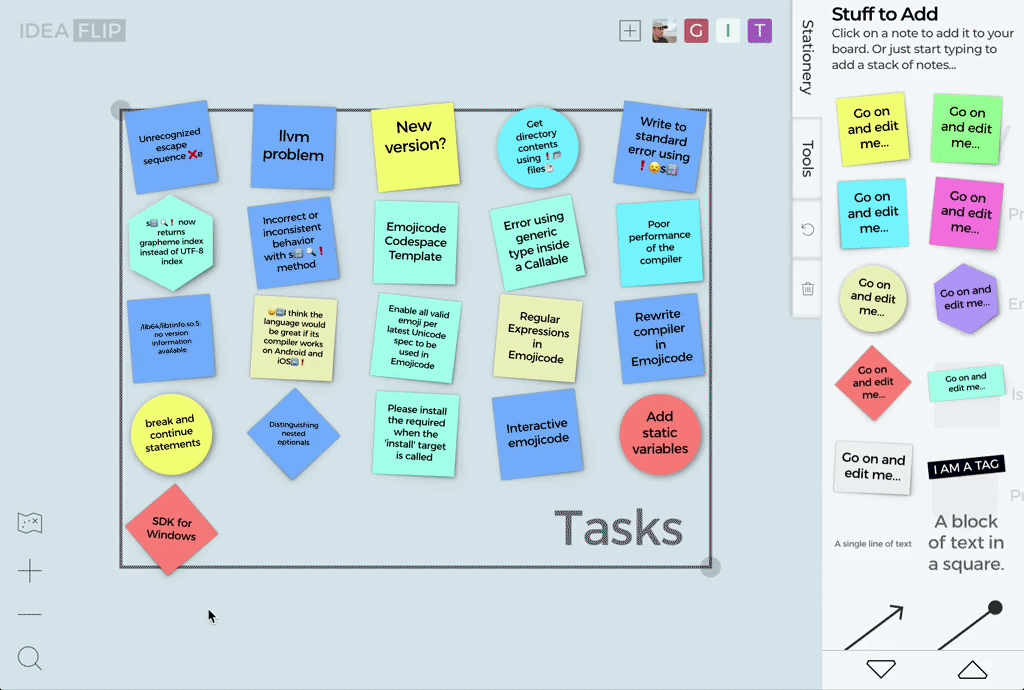The width and height of the screenshot is (1024, 690).
Task: Click the group's top-left resize handle
Action: [121, 110]
